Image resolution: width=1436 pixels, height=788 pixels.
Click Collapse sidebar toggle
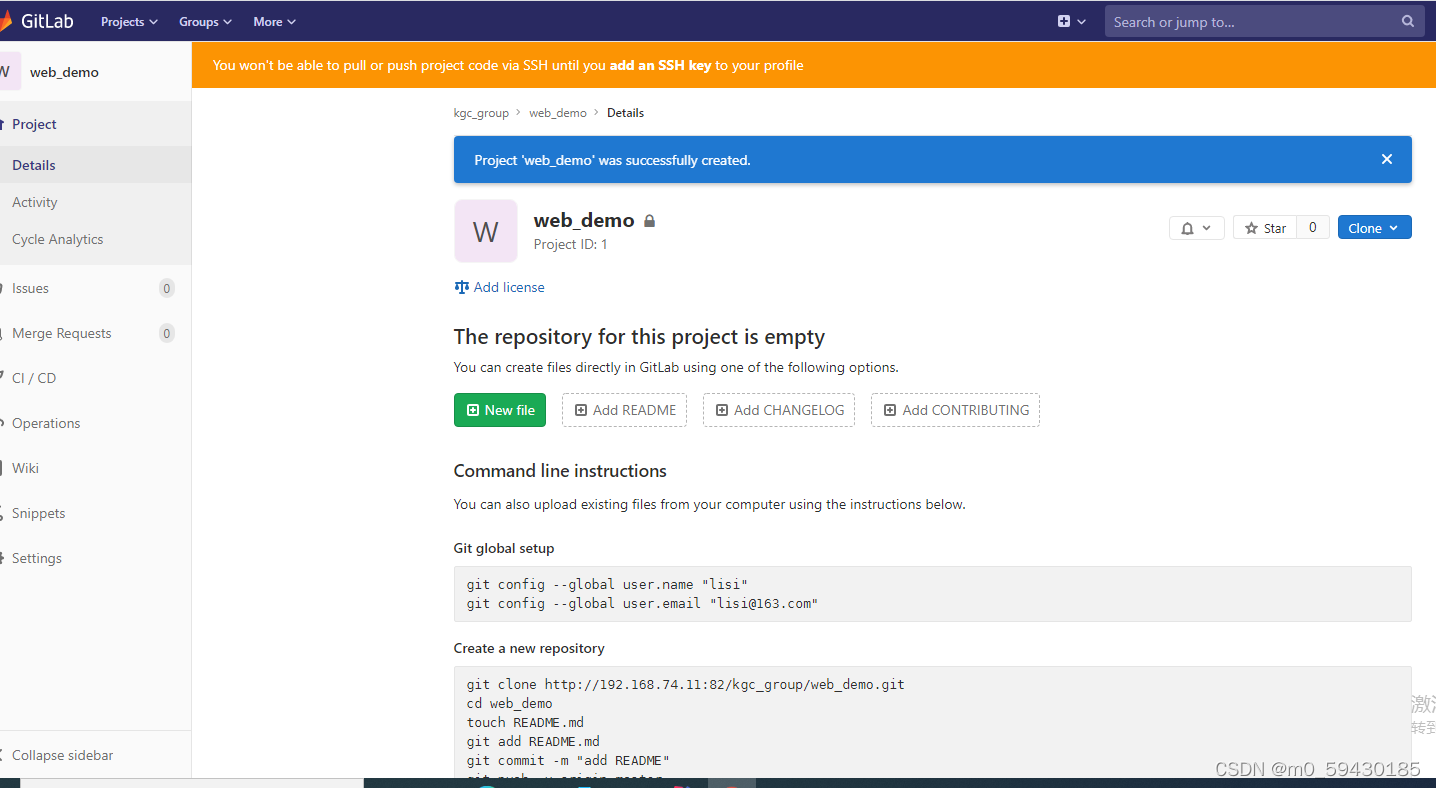pos(95,755)
